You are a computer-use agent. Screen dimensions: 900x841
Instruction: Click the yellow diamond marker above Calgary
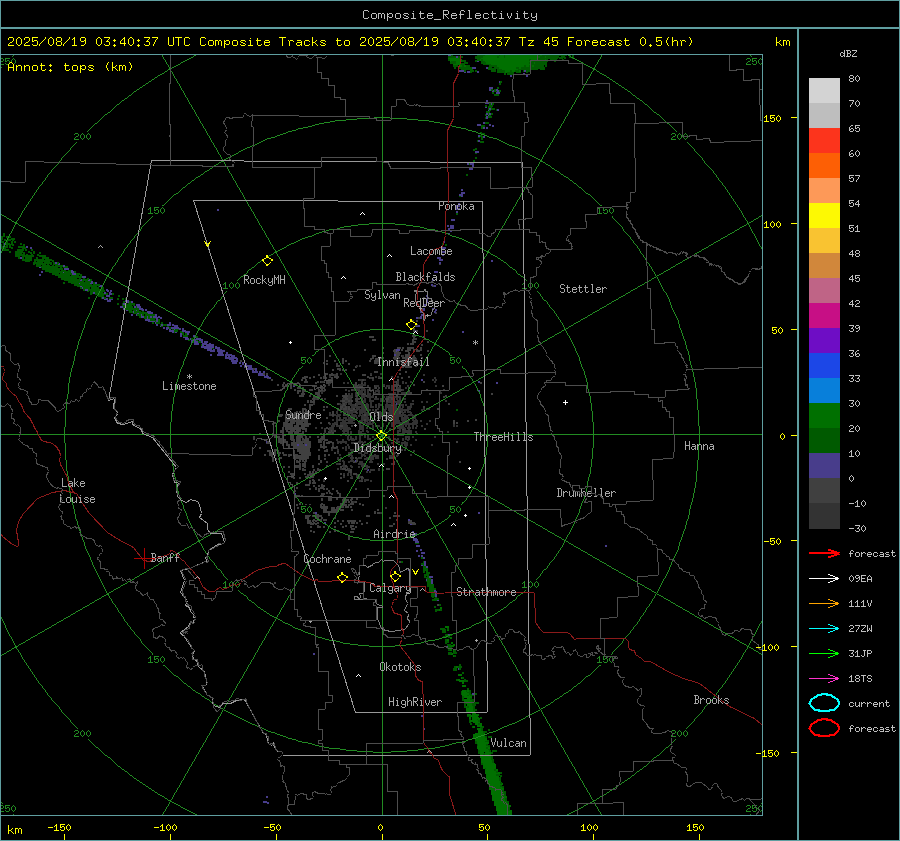(x=395, y=576)
